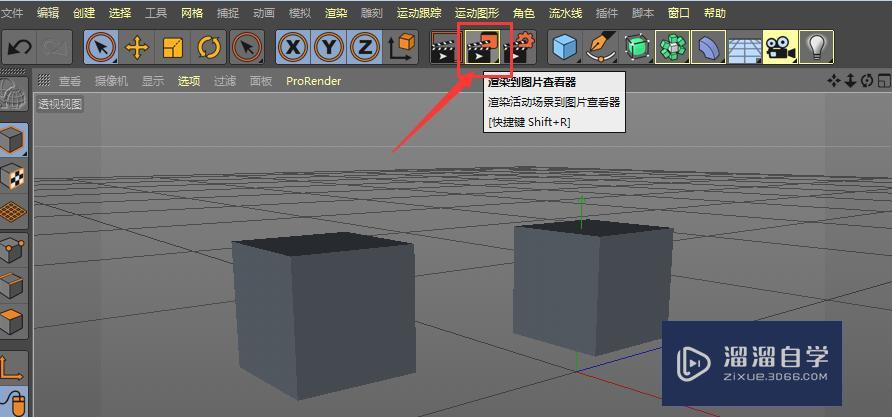Toggle the Y axis lock
This screenshot has width=892, height=417.
click(329, 47)
